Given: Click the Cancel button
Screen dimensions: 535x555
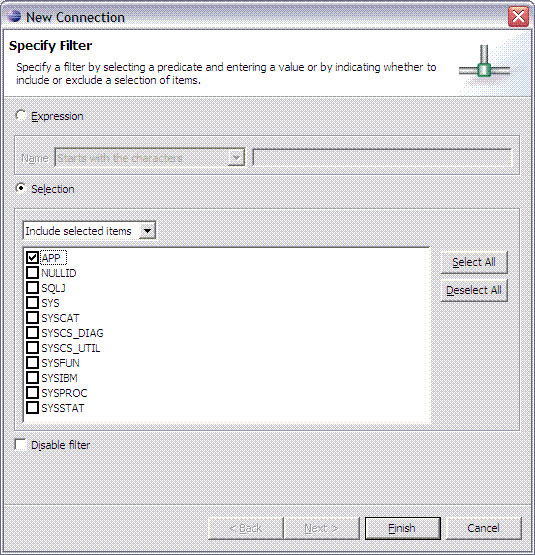Looking at the screenshot, I should coord(483,528).
